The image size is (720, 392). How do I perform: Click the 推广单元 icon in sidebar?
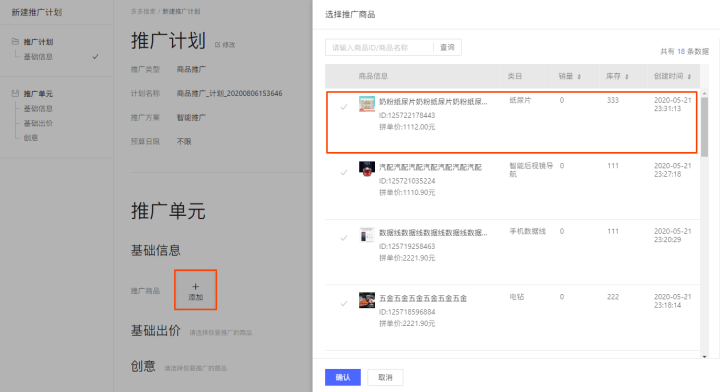click(x=15, y=93)
